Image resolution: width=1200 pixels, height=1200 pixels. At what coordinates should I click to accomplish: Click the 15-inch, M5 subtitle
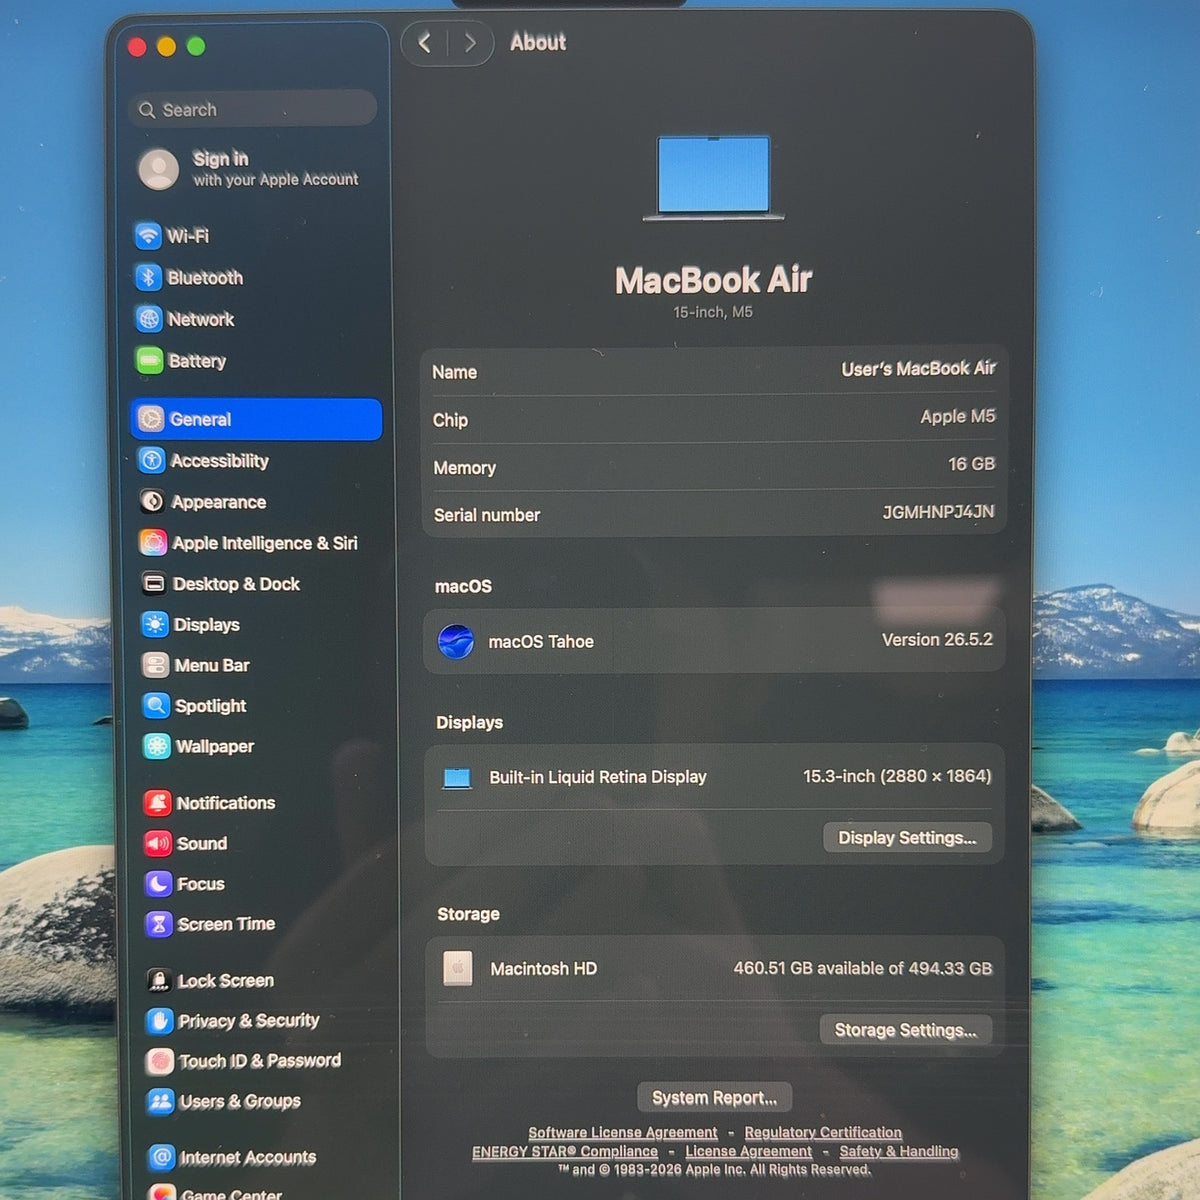pos(713,312)
